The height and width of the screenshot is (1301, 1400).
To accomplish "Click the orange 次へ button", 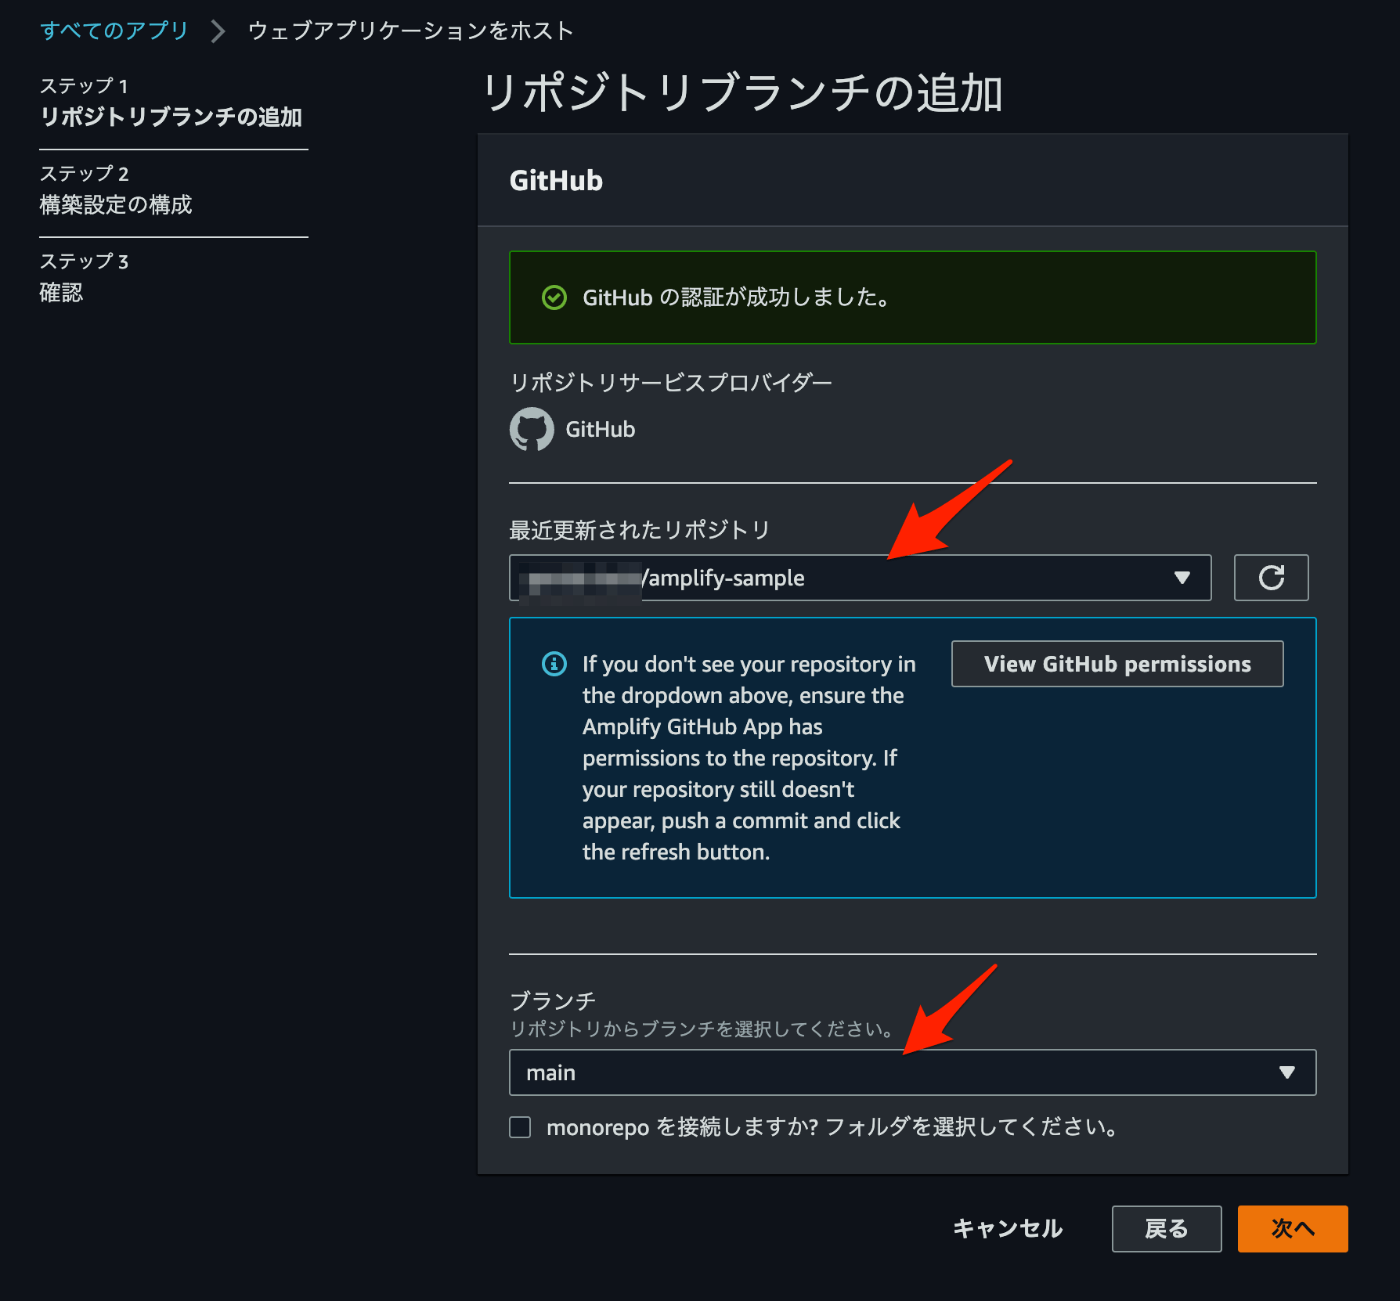I will pos(1293,1228).
